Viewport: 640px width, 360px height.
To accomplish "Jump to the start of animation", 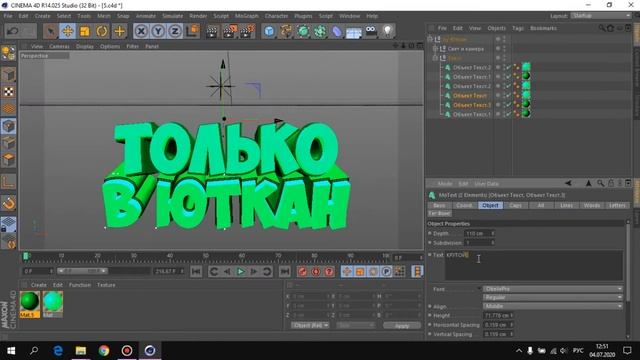I will click(x=196, y=271).
